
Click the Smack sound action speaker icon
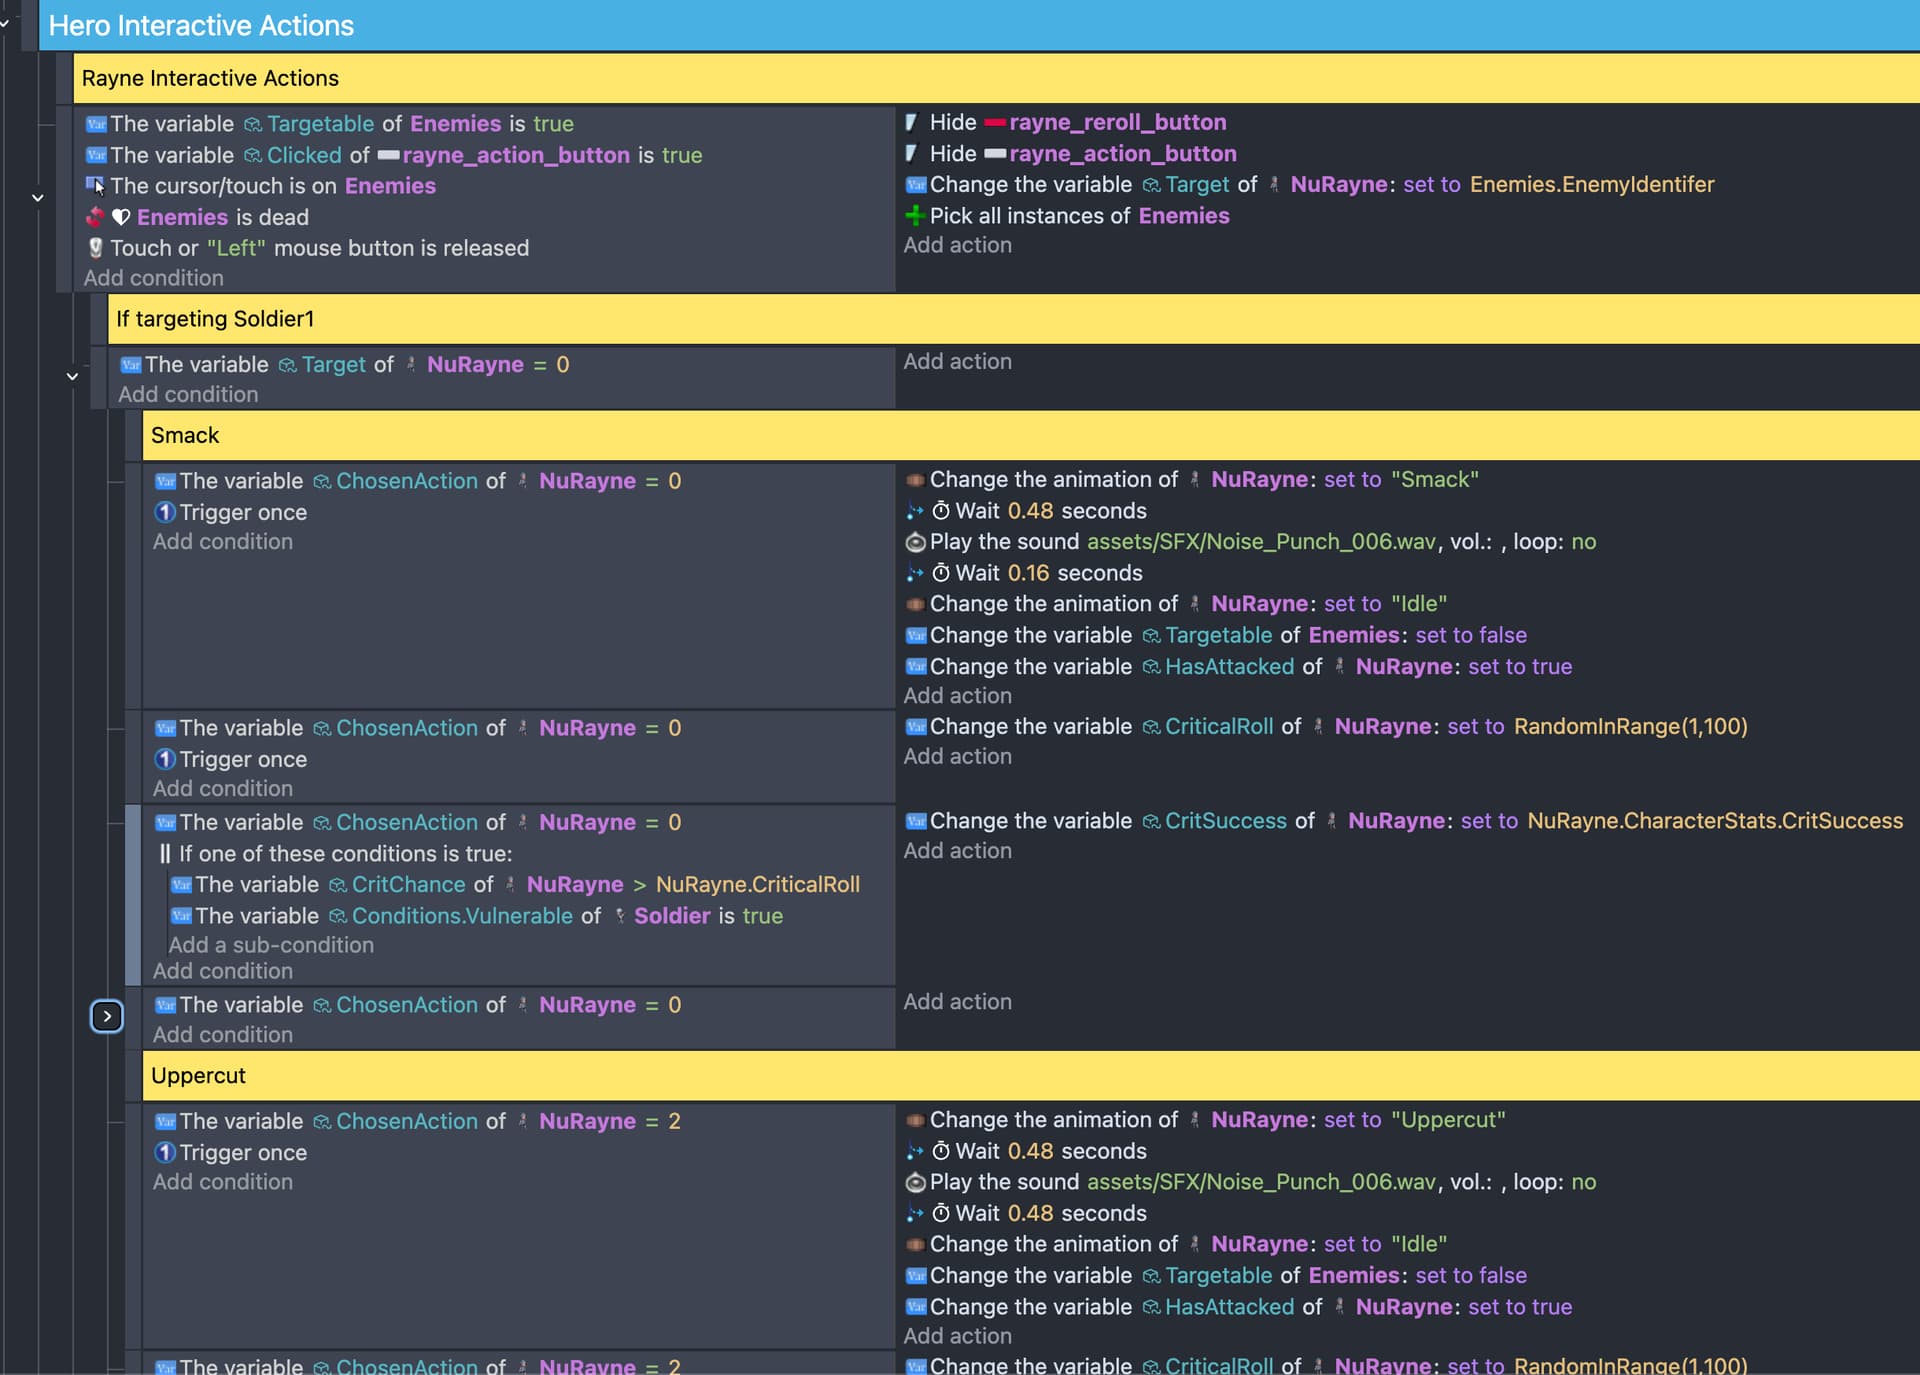coord(915,542)
